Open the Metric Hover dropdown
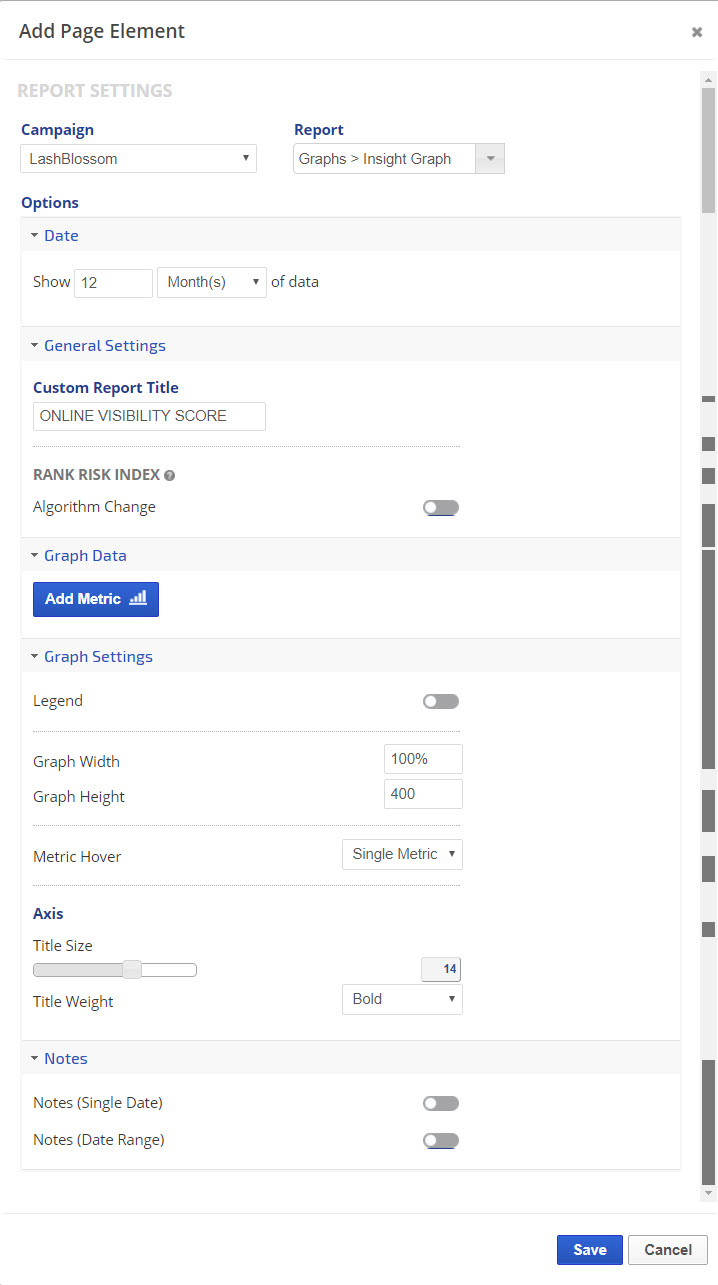The width and height of the screenshot is (718, 1285). (x=402, y=855)
